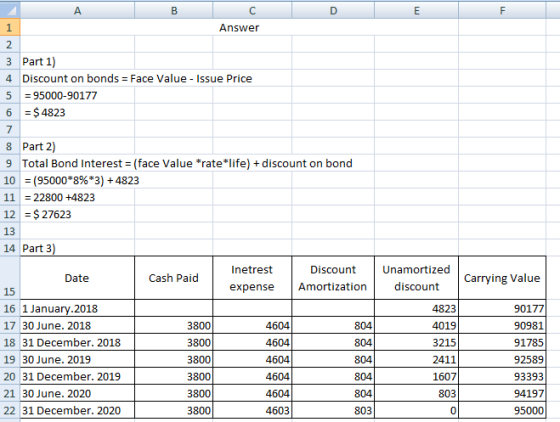Viewport: 560px width, 422px height.
Task: Click the 'Answer' title cell
Action: [x=239, y=27]
